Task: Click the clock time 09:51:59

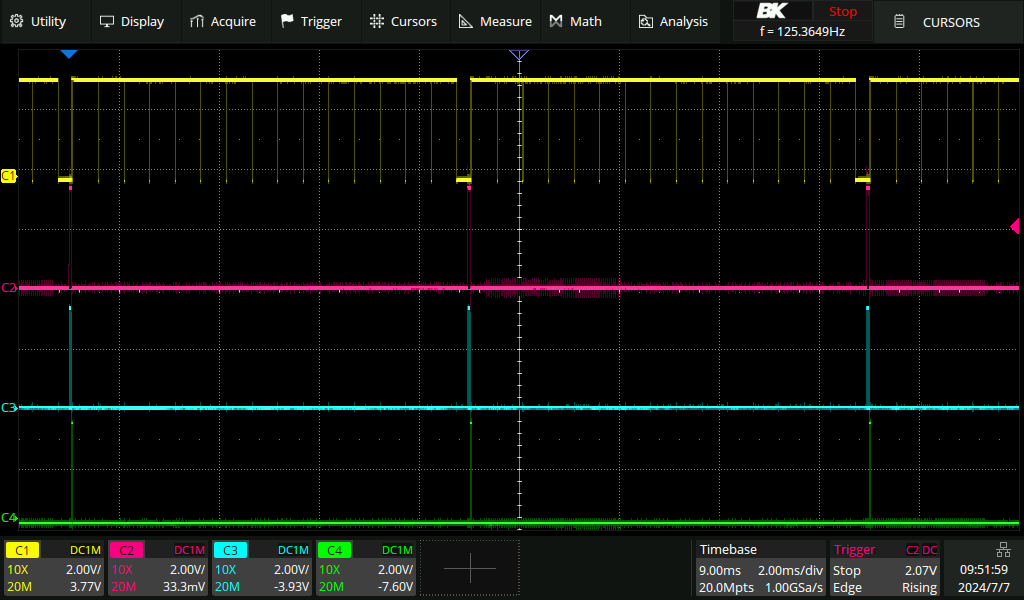Action: click(984, 570)
